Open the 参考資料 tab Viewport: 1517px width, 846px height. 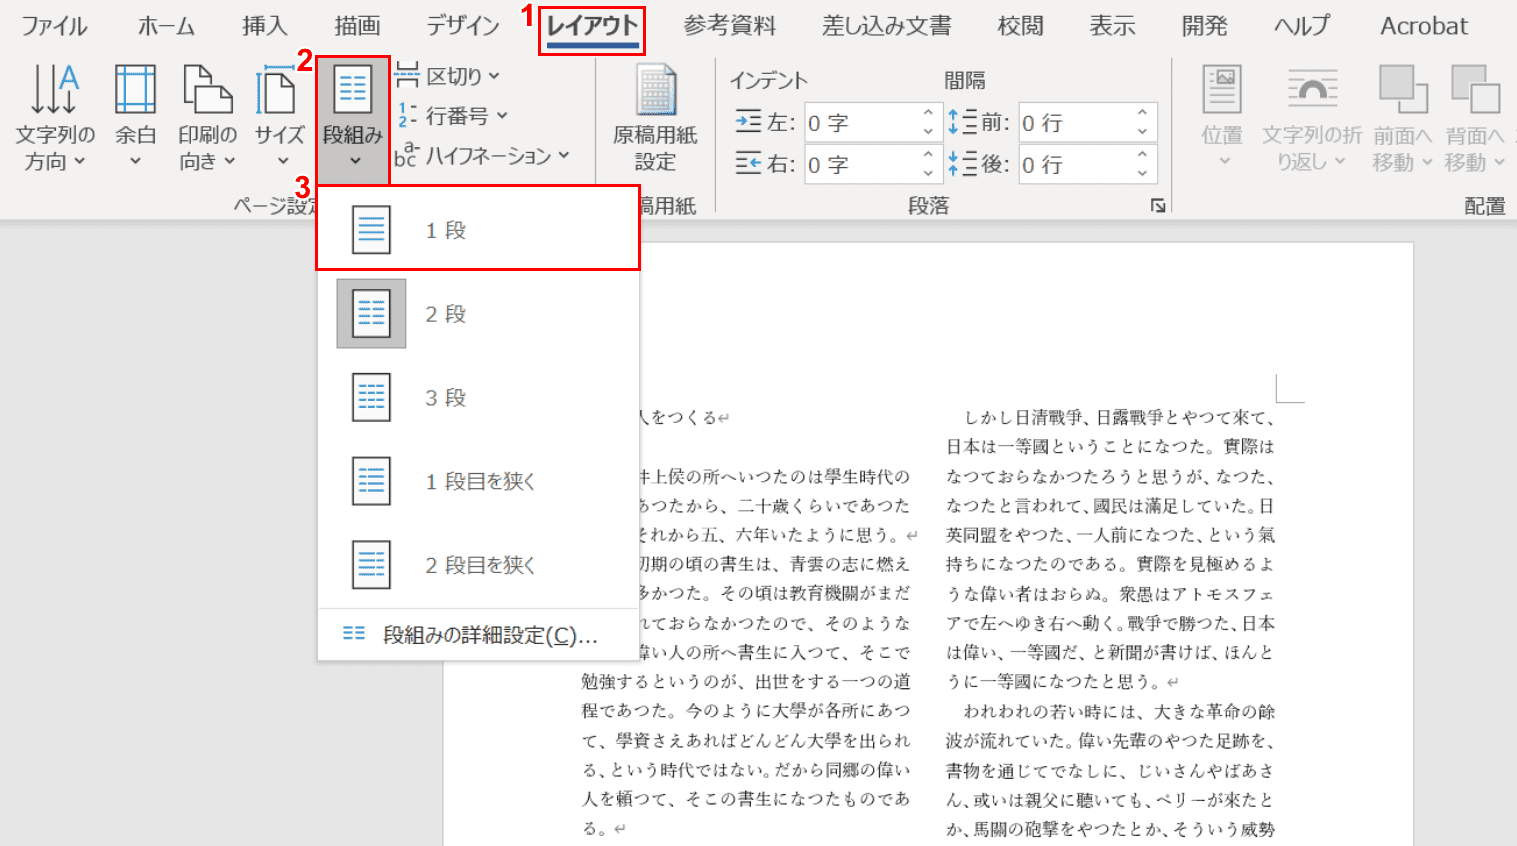tap(730, 26)
